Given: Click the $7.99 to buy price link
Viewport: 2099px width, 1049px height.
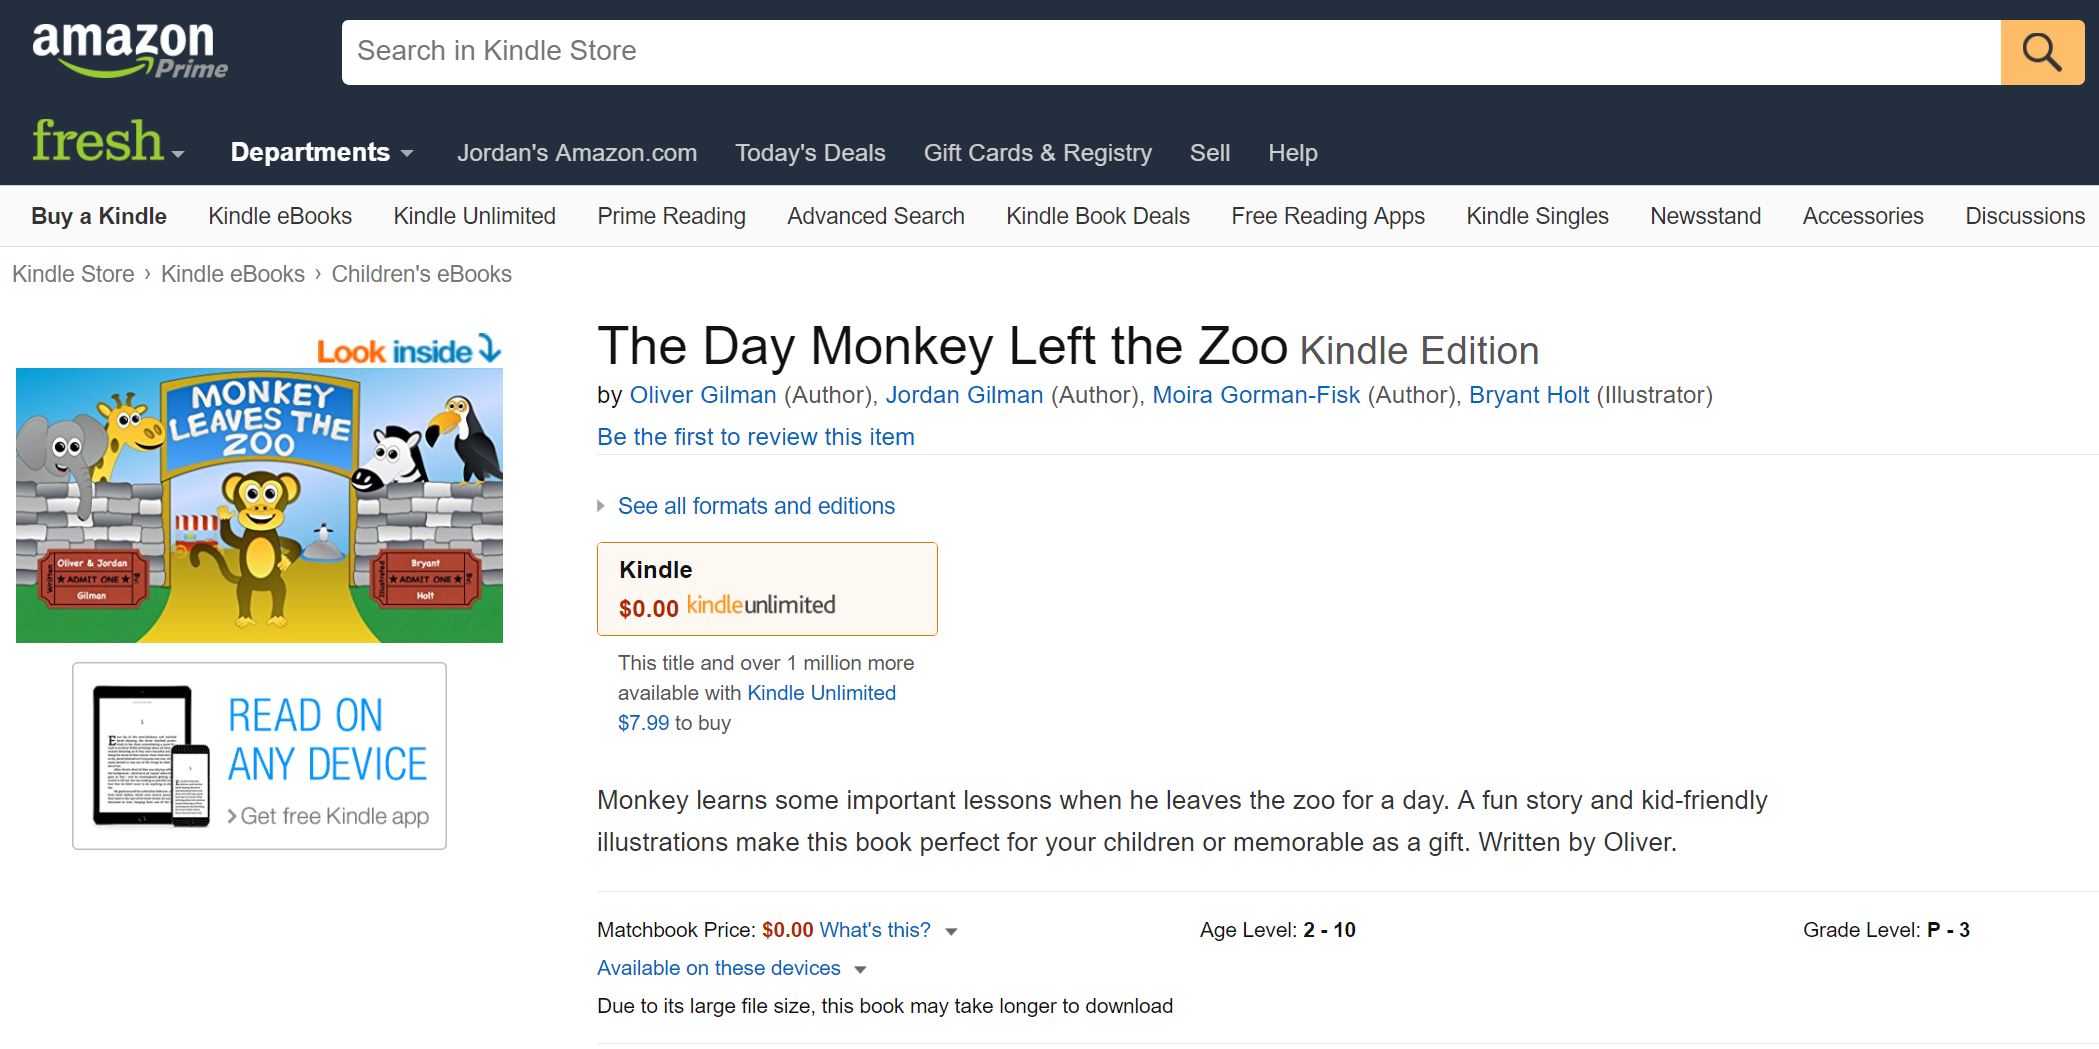Looking at the screenshot, I should click(643, 723).
